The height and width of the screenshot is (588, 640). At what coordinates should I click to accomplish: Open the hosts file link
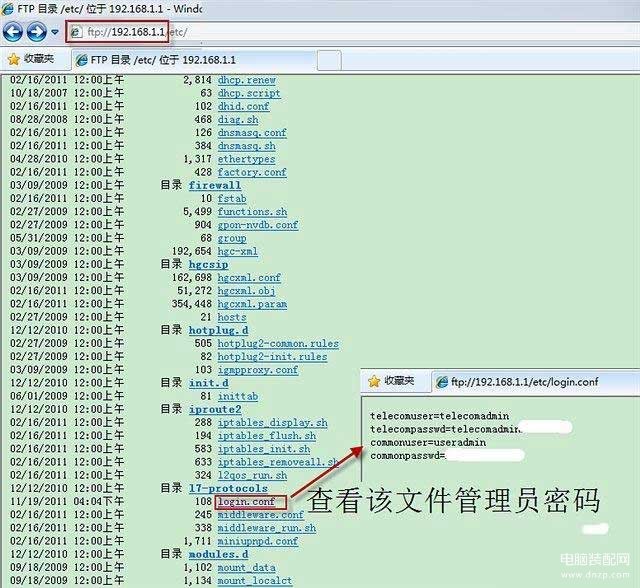[232, 317]
